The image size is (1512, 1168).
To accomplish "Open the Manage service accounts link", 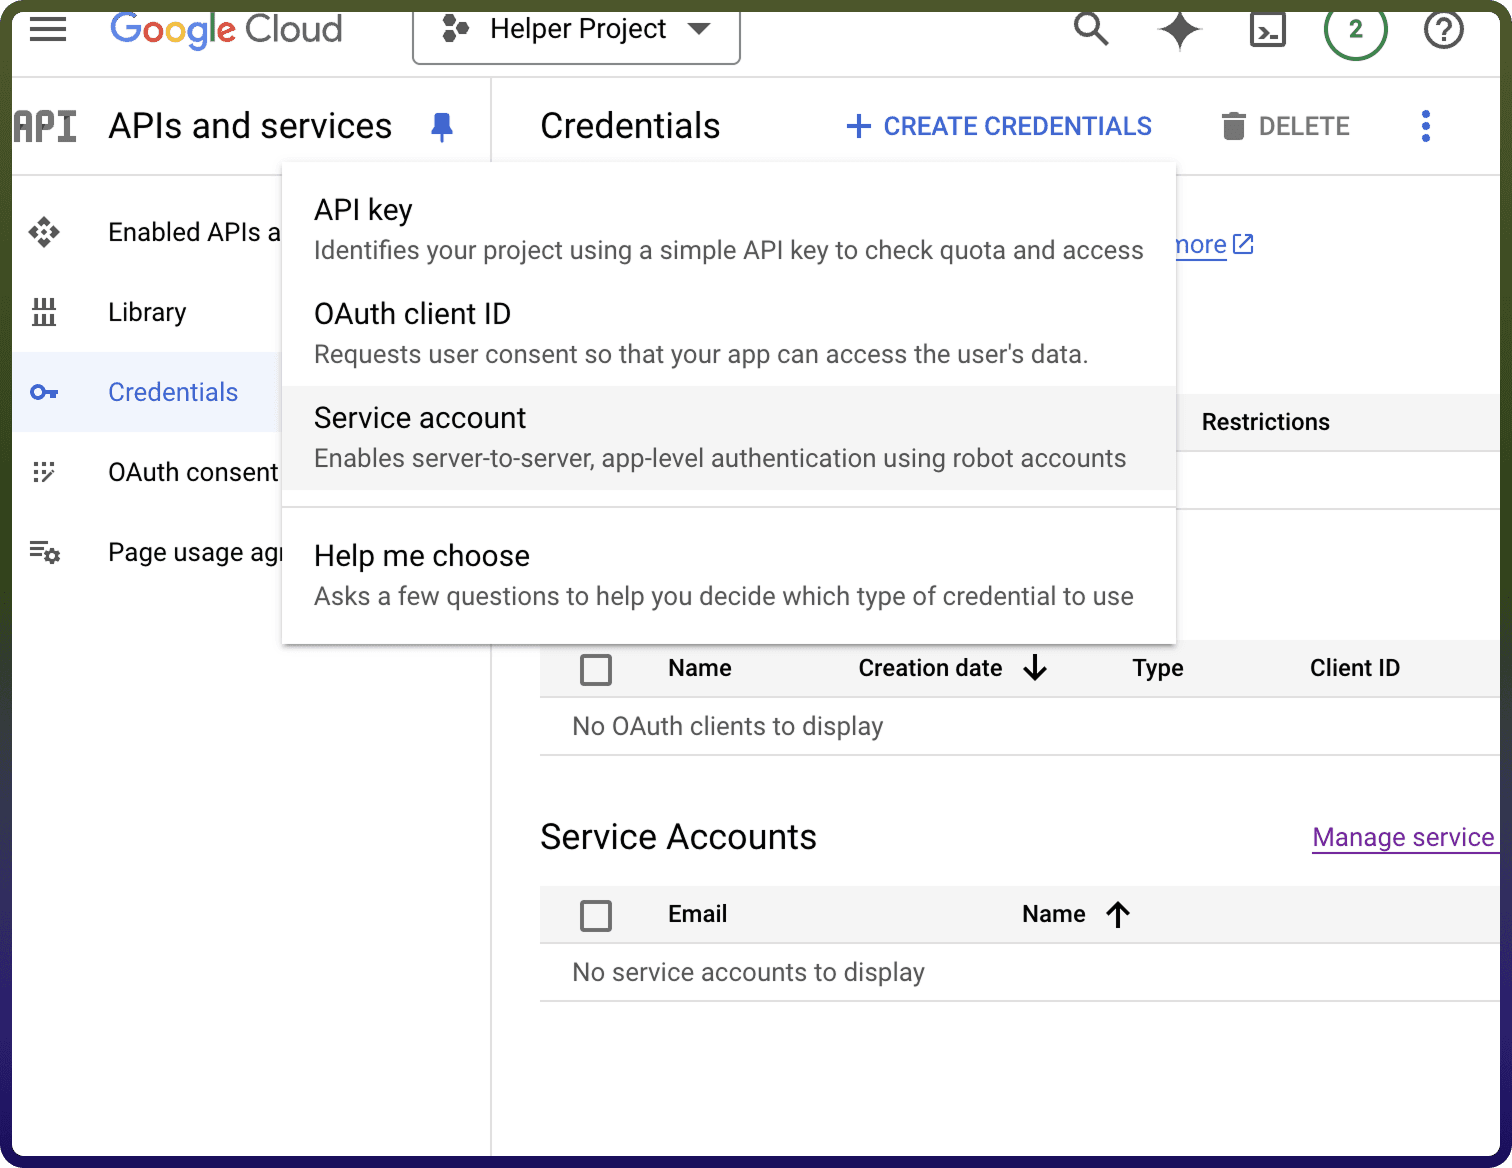I will coord(1404,837).
